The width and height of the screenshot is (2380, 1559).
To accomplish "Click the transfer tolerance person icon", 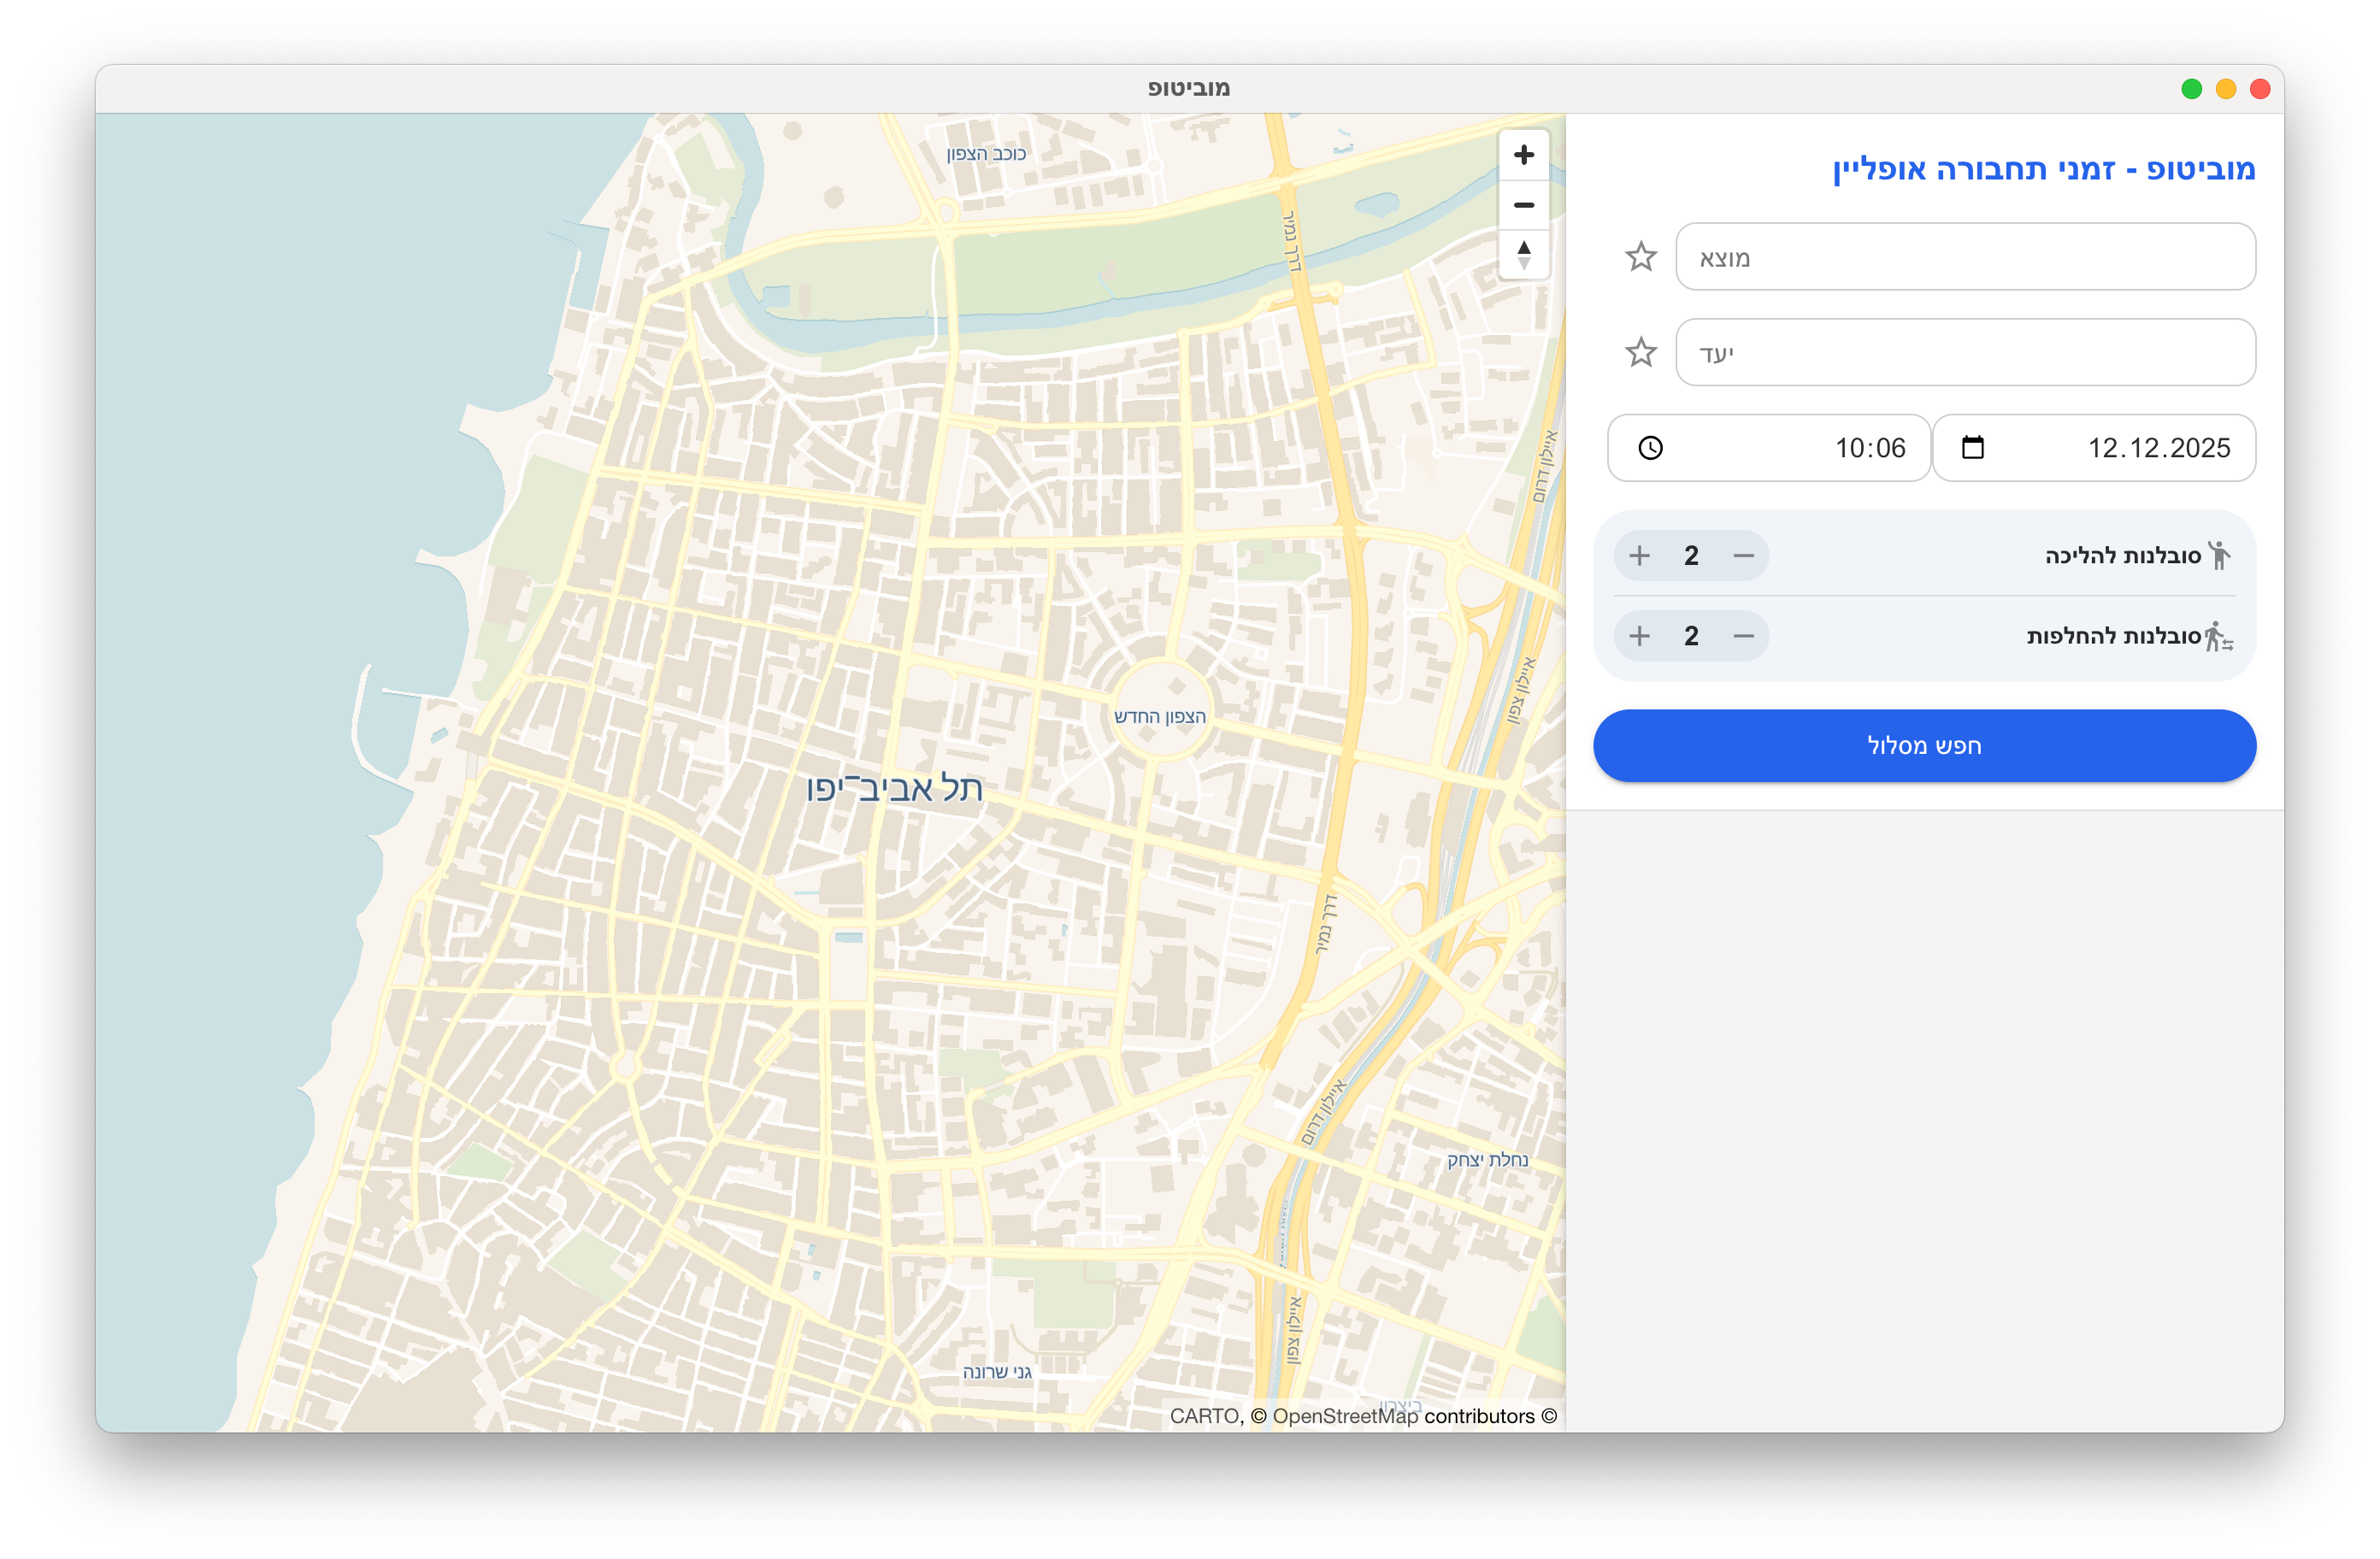I will click(2218, 636).
